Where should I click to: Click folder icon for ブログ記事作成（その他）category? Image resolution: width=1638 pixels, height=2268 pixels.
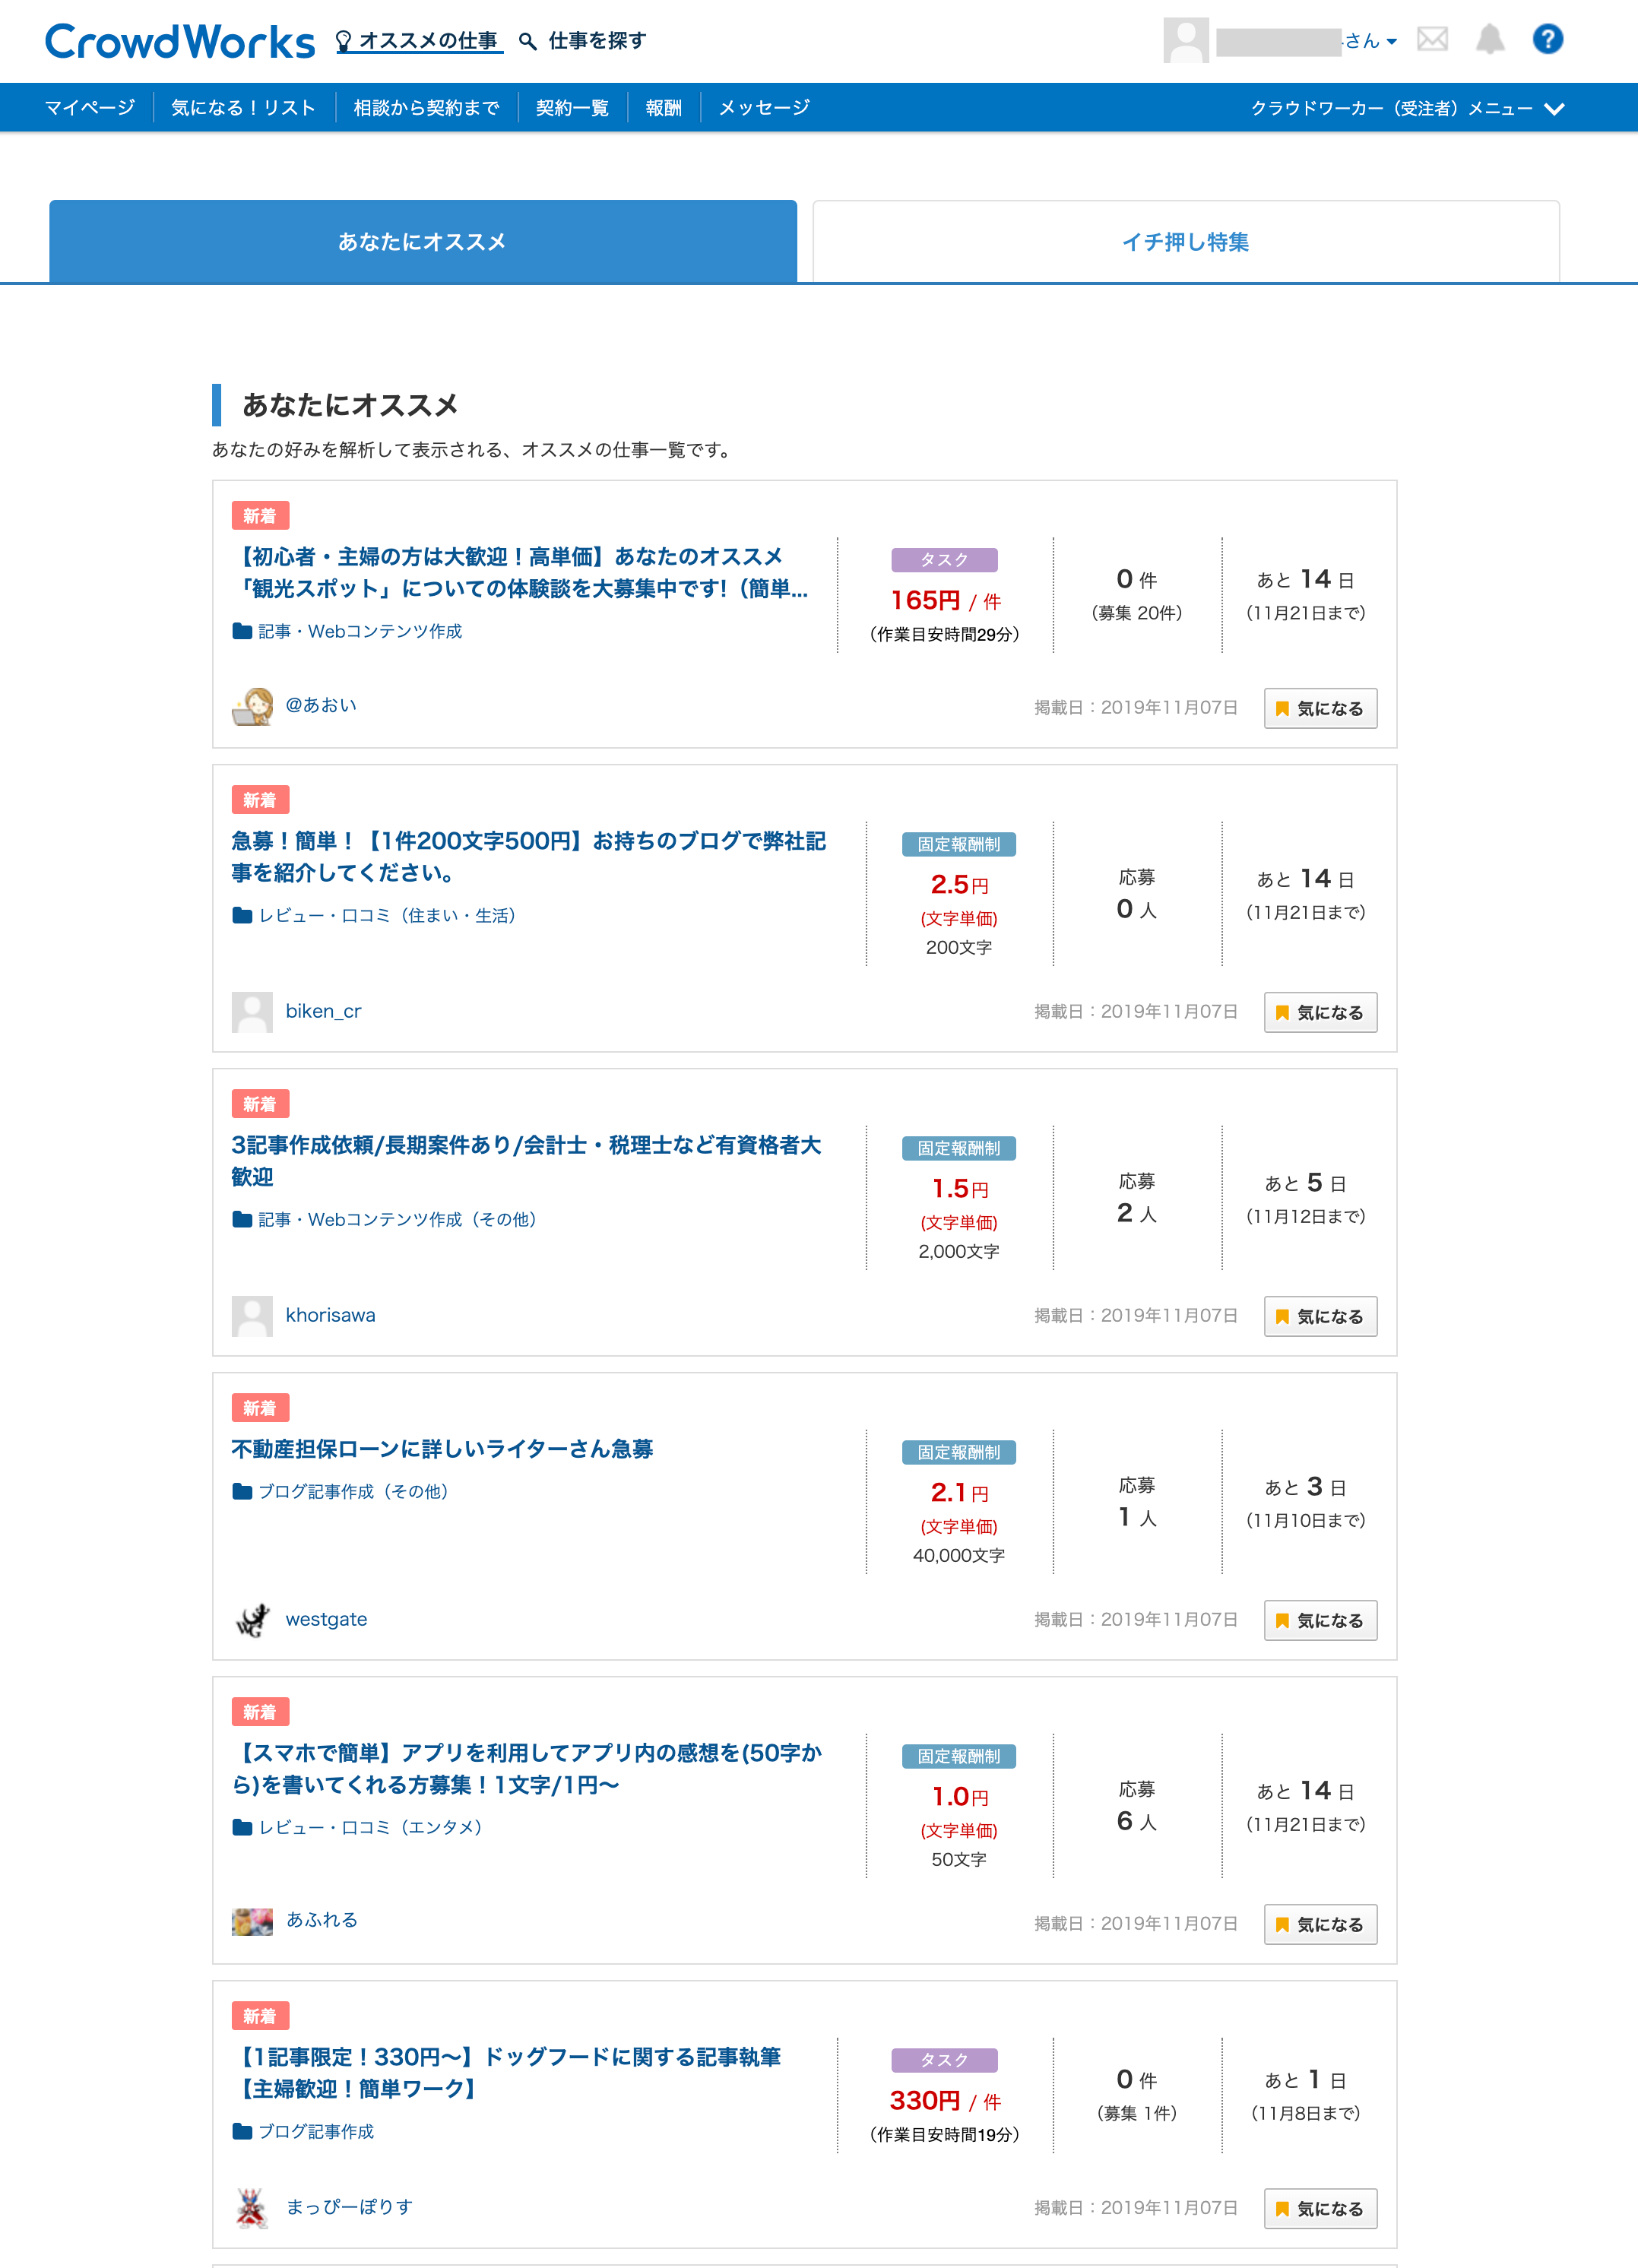242,1491
